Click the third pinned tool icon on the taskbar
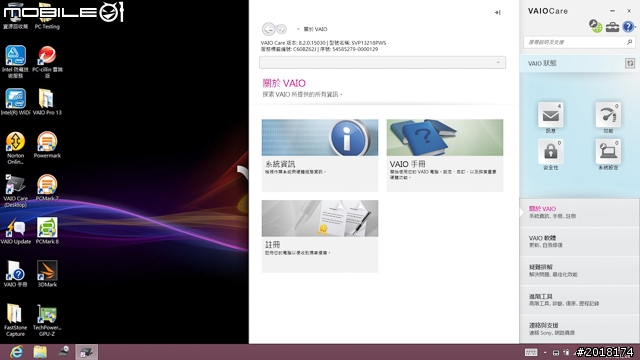The width and height of the screenshot is (640, 360). coord(64,352)
